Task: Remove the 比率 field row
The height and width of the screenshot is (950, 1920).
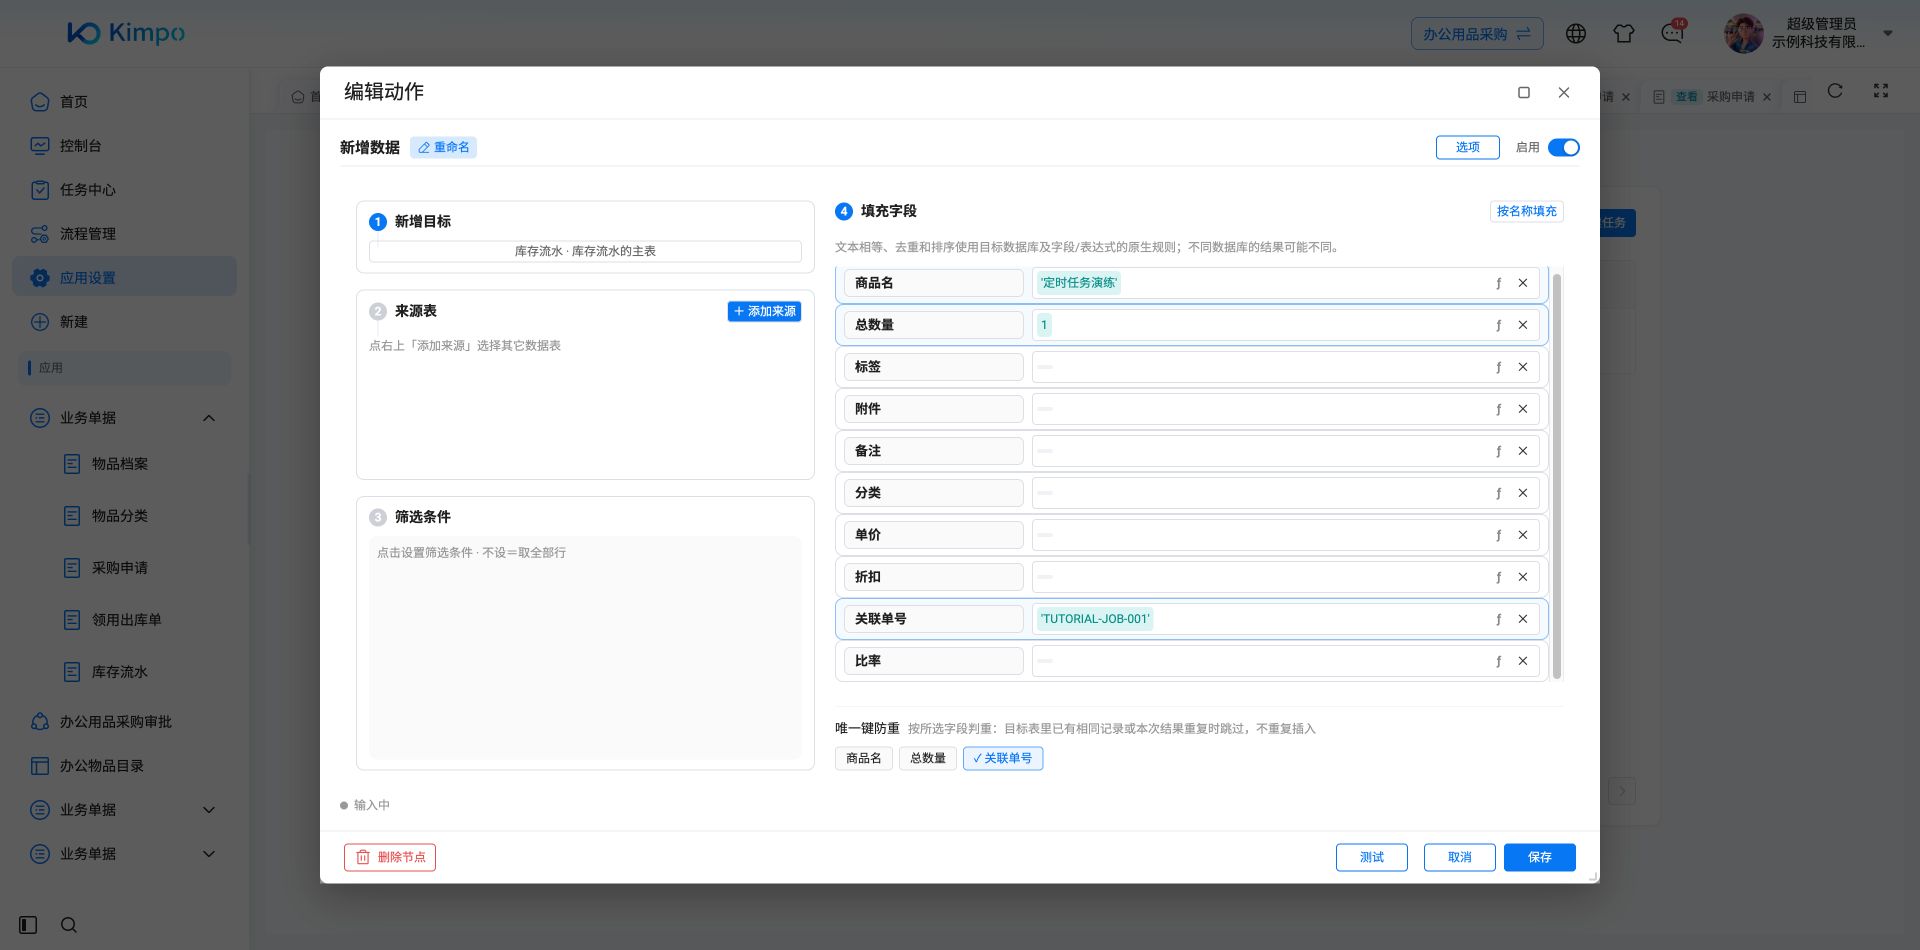Action: click(x=1523, y=661)
